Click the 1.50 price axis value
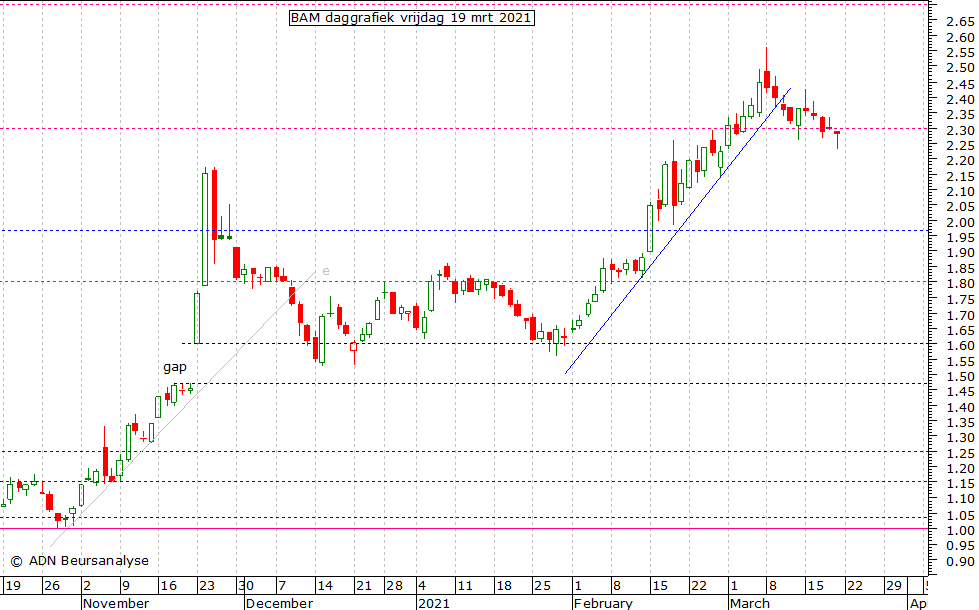The height and width of the screenshot is (610, 979). 960,376
